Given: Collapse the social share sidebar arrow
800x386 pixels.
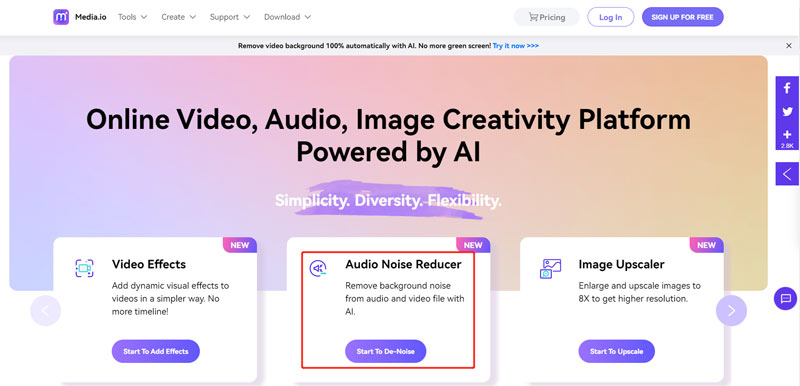Looking at the screenshot, I should pyautogui.click(x=787, y=174).
